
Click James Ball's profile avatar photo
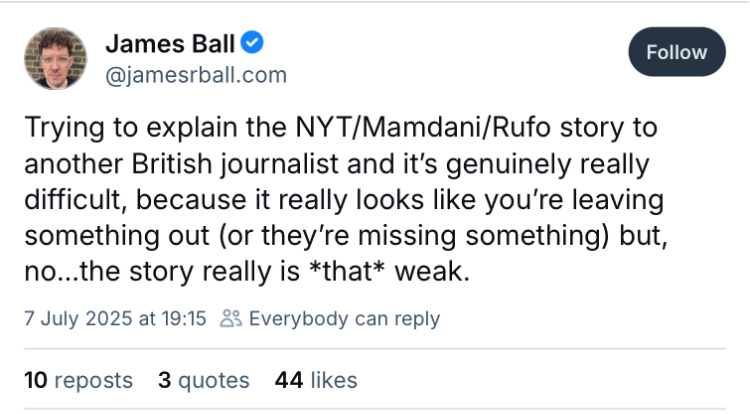coord(53,60)
